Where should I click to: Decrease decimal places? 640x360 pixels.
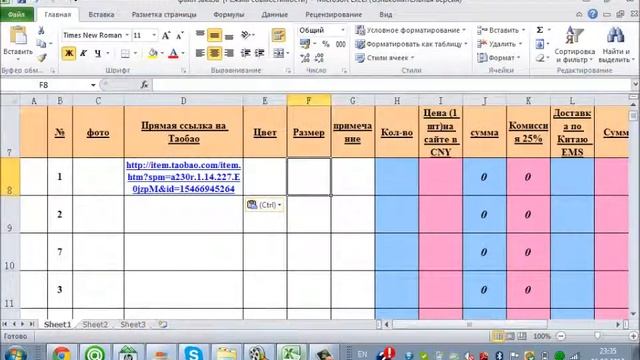click(319, 58)
